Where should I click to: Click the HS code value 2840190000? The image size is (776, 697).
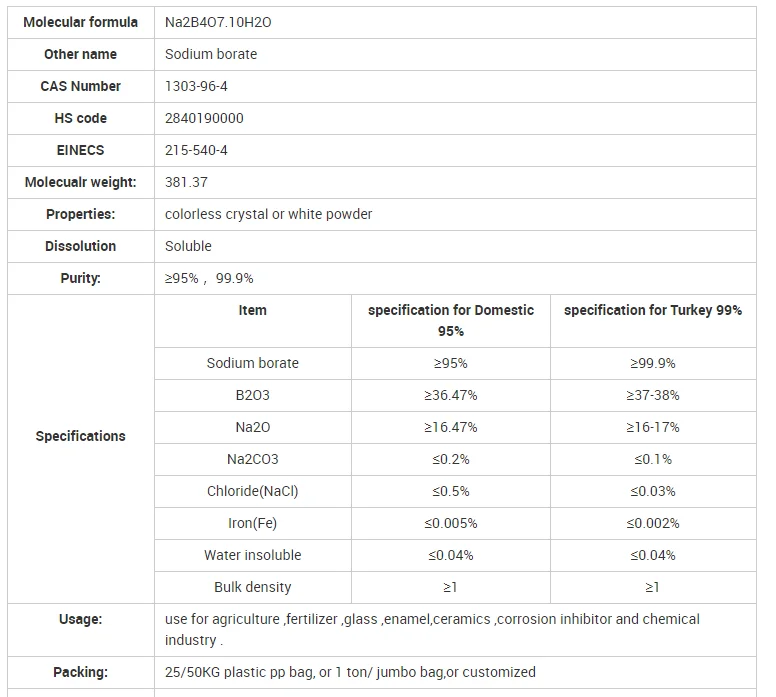pyautogui.click(x=204, y=118)
